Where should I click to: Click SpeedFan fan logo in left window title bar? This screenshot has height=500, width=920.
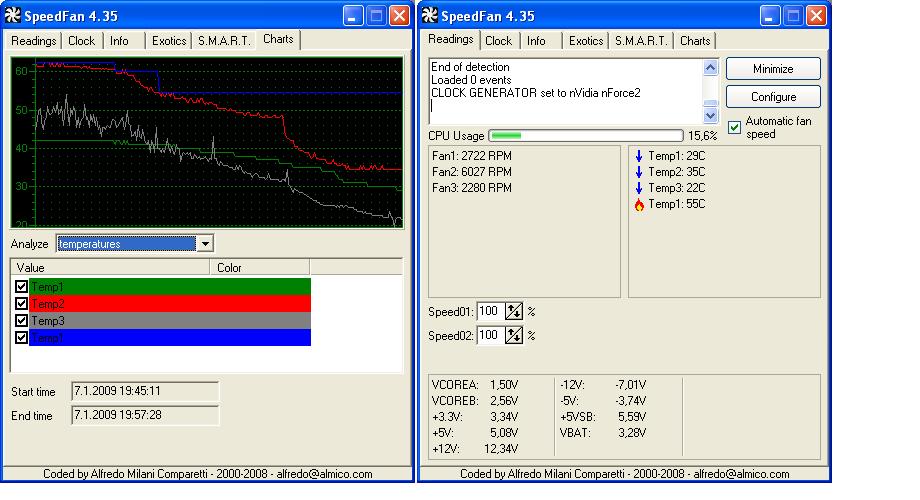12,15
